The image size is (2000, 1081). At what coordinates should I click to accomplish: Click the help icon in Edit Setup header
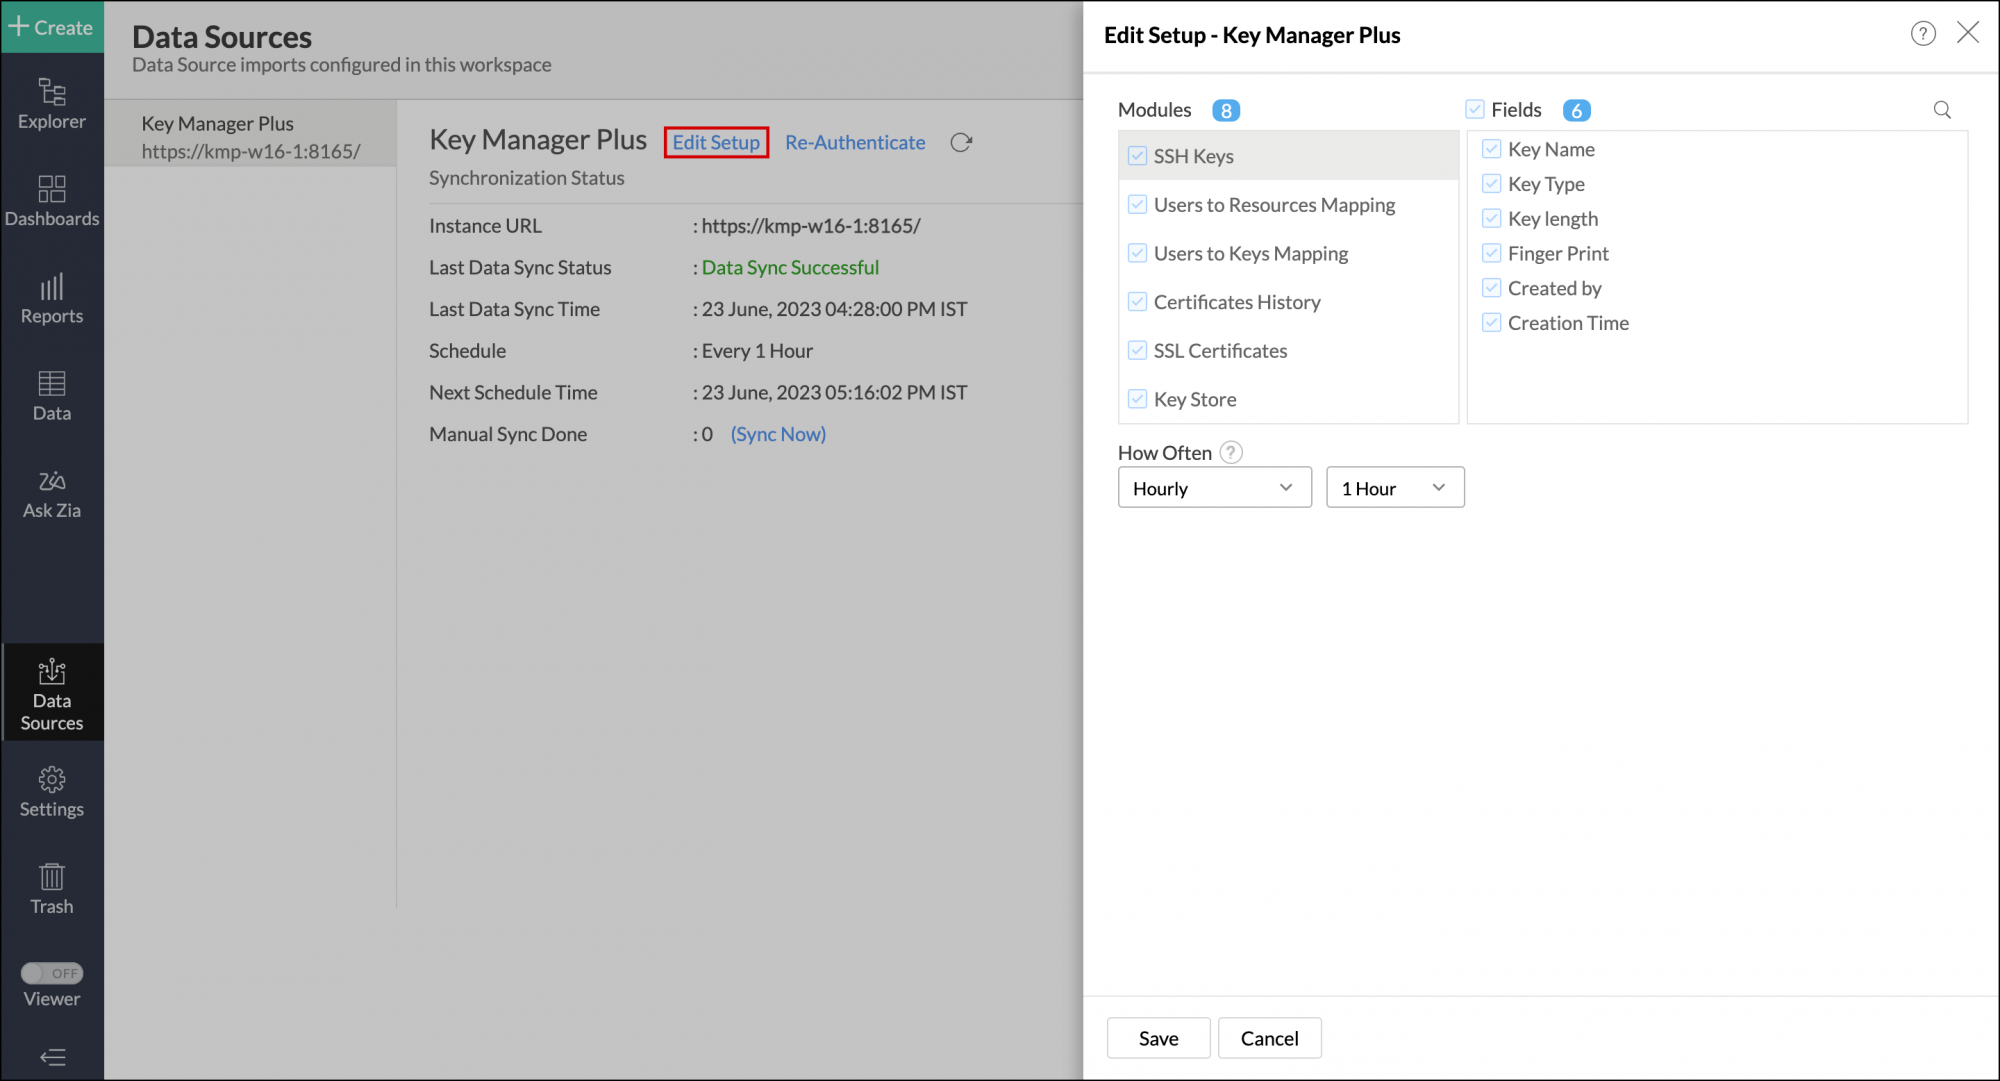click(1922, 34)
